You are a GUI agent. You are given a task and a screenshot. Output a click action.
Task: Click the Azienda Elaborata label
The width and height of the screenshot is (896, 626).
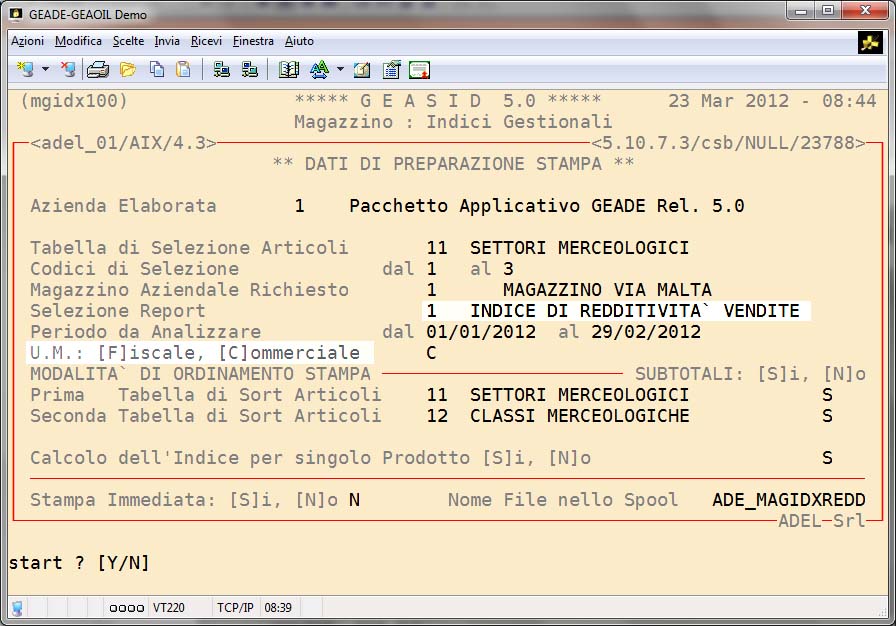point(123,206)
